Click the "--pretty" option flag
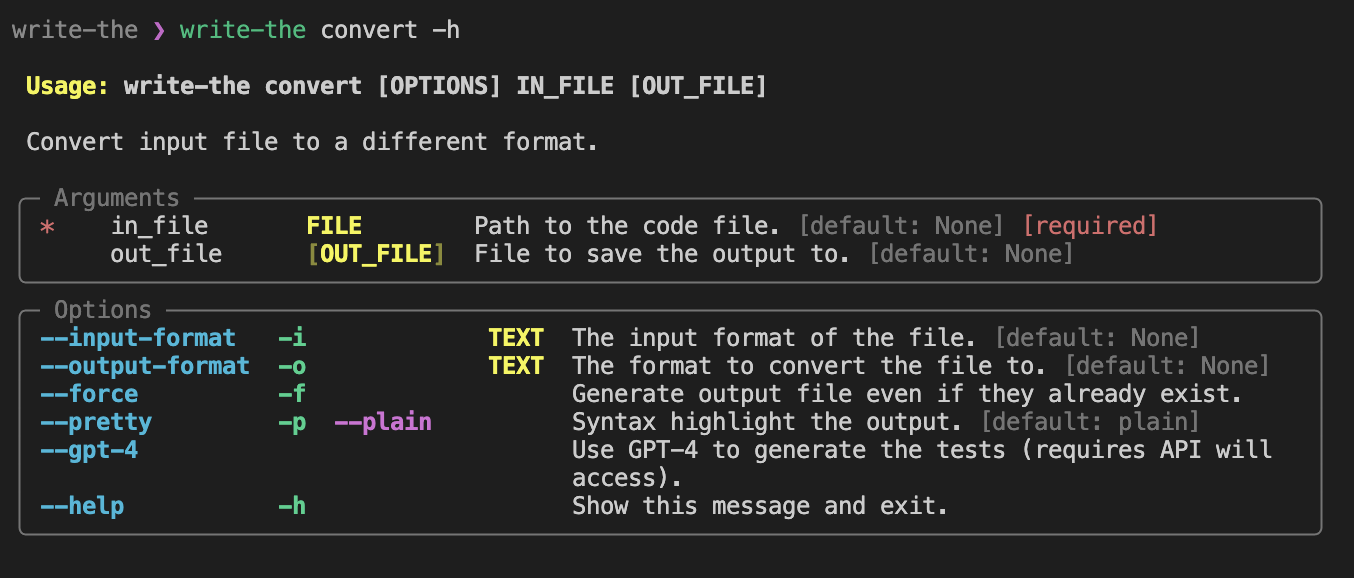The height and width of the screenshot is (578, 1354). pos(96,422)
